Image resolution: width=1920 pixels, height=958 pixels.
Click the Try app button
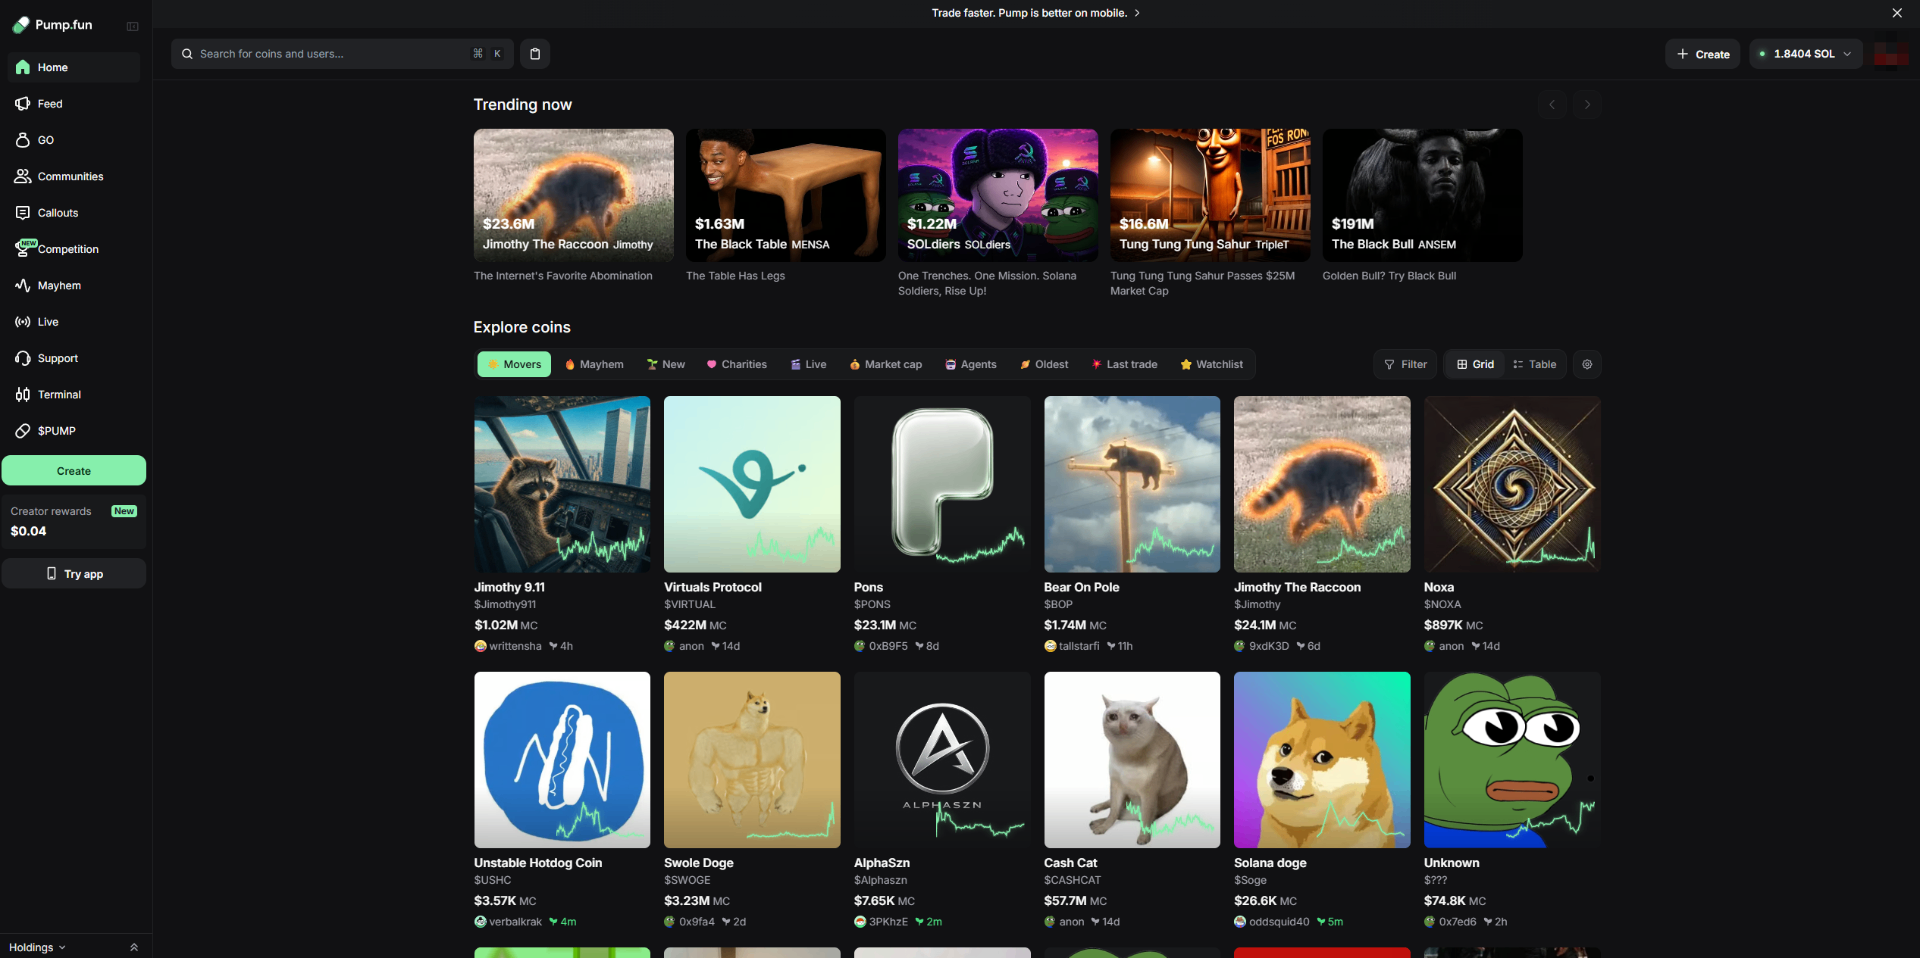[74, 574]
